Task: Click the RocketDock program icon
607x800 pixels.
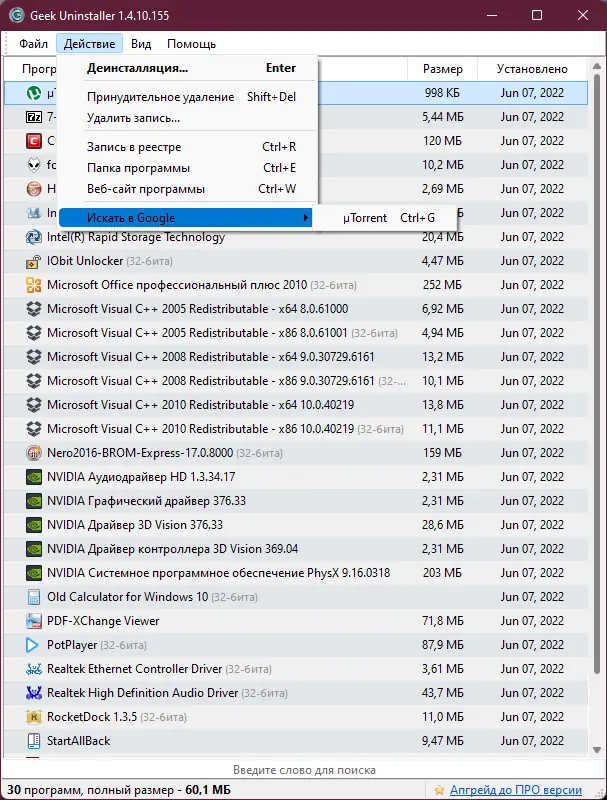Action: [32, 717]
